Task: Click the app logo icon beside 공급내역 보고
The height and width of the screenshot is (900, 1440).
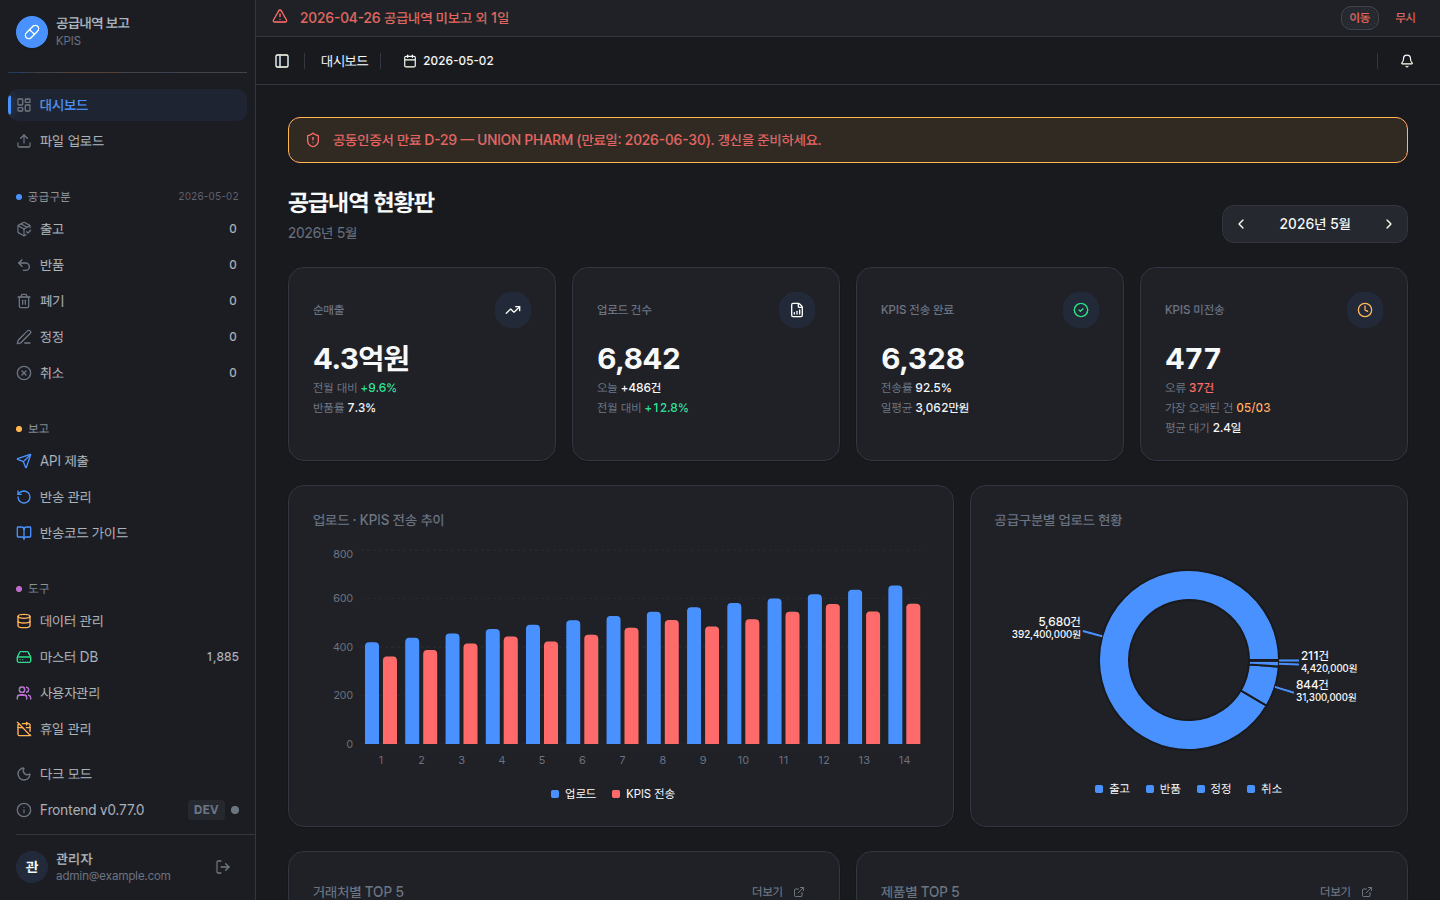Action: [32, 32]
